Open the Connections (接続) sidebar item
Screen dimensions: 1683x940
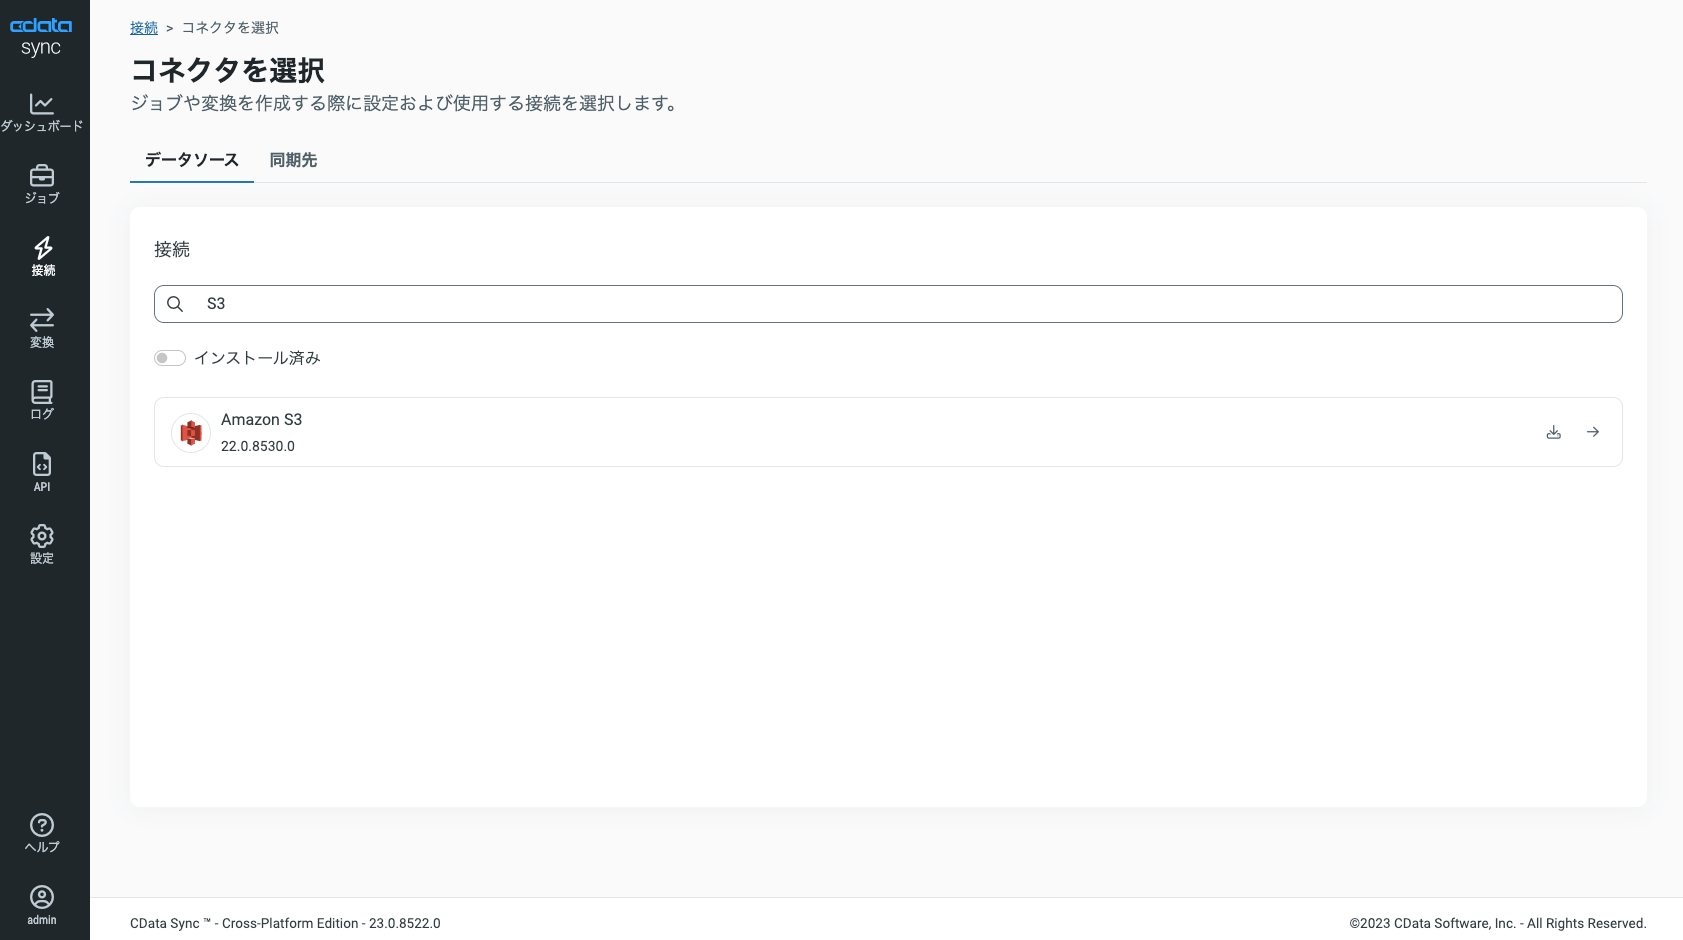click(42, 257)
